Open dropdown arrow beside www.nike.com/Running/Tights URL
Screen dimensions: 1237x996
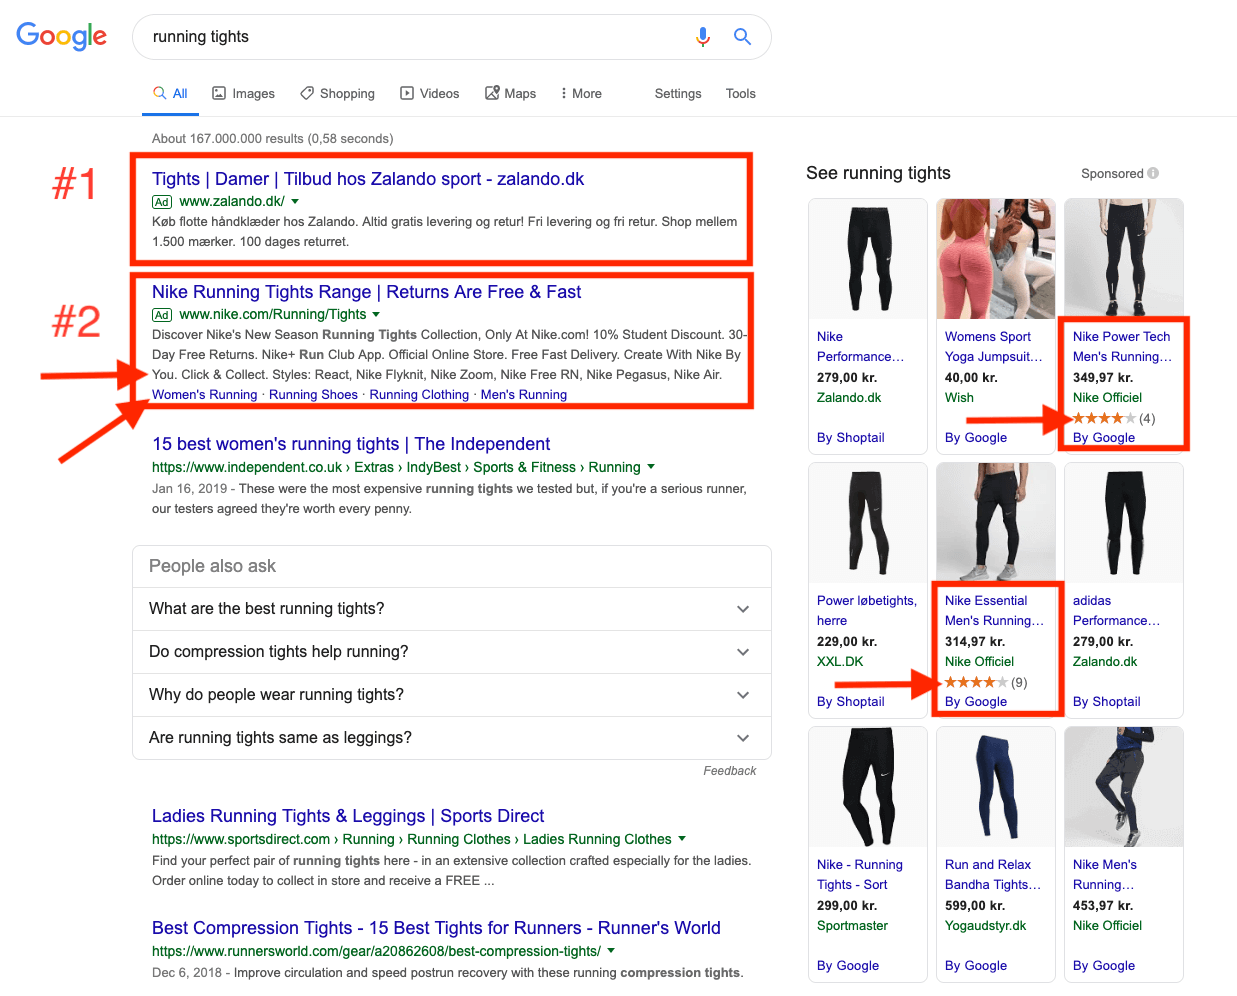(377, 315)
